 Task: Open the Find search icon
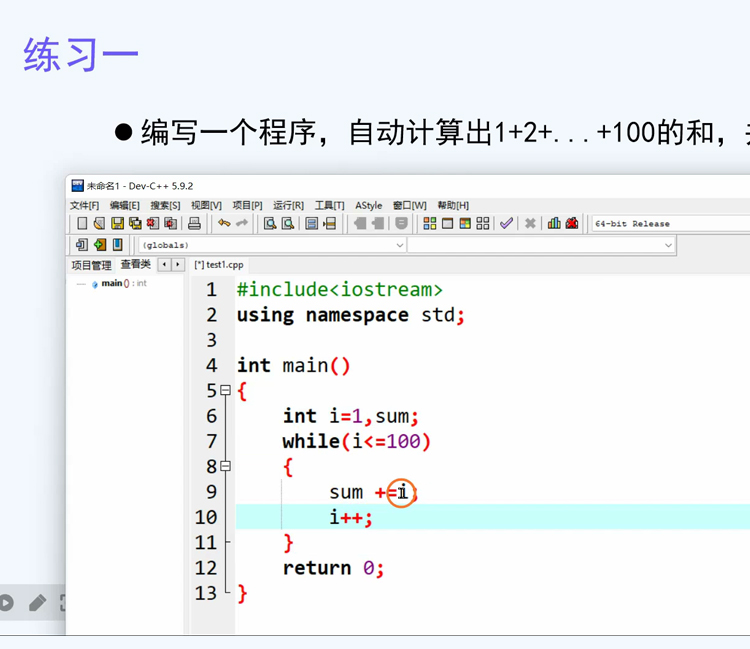pyautogui.click(x=270, y=223)
